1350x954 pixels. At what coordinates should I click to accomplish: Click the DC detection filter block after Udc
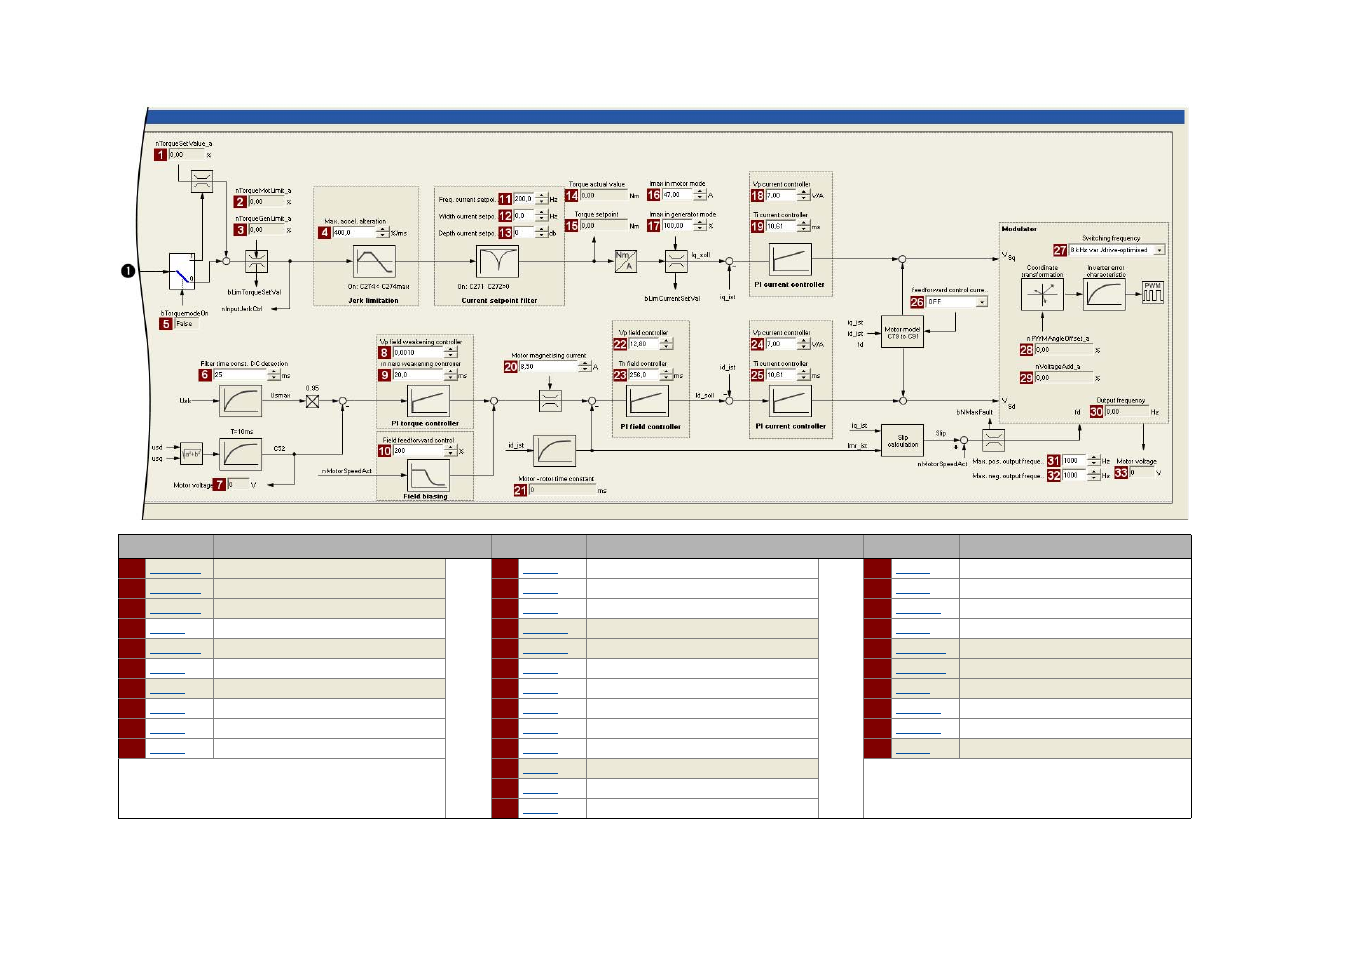tap(240, 401)
